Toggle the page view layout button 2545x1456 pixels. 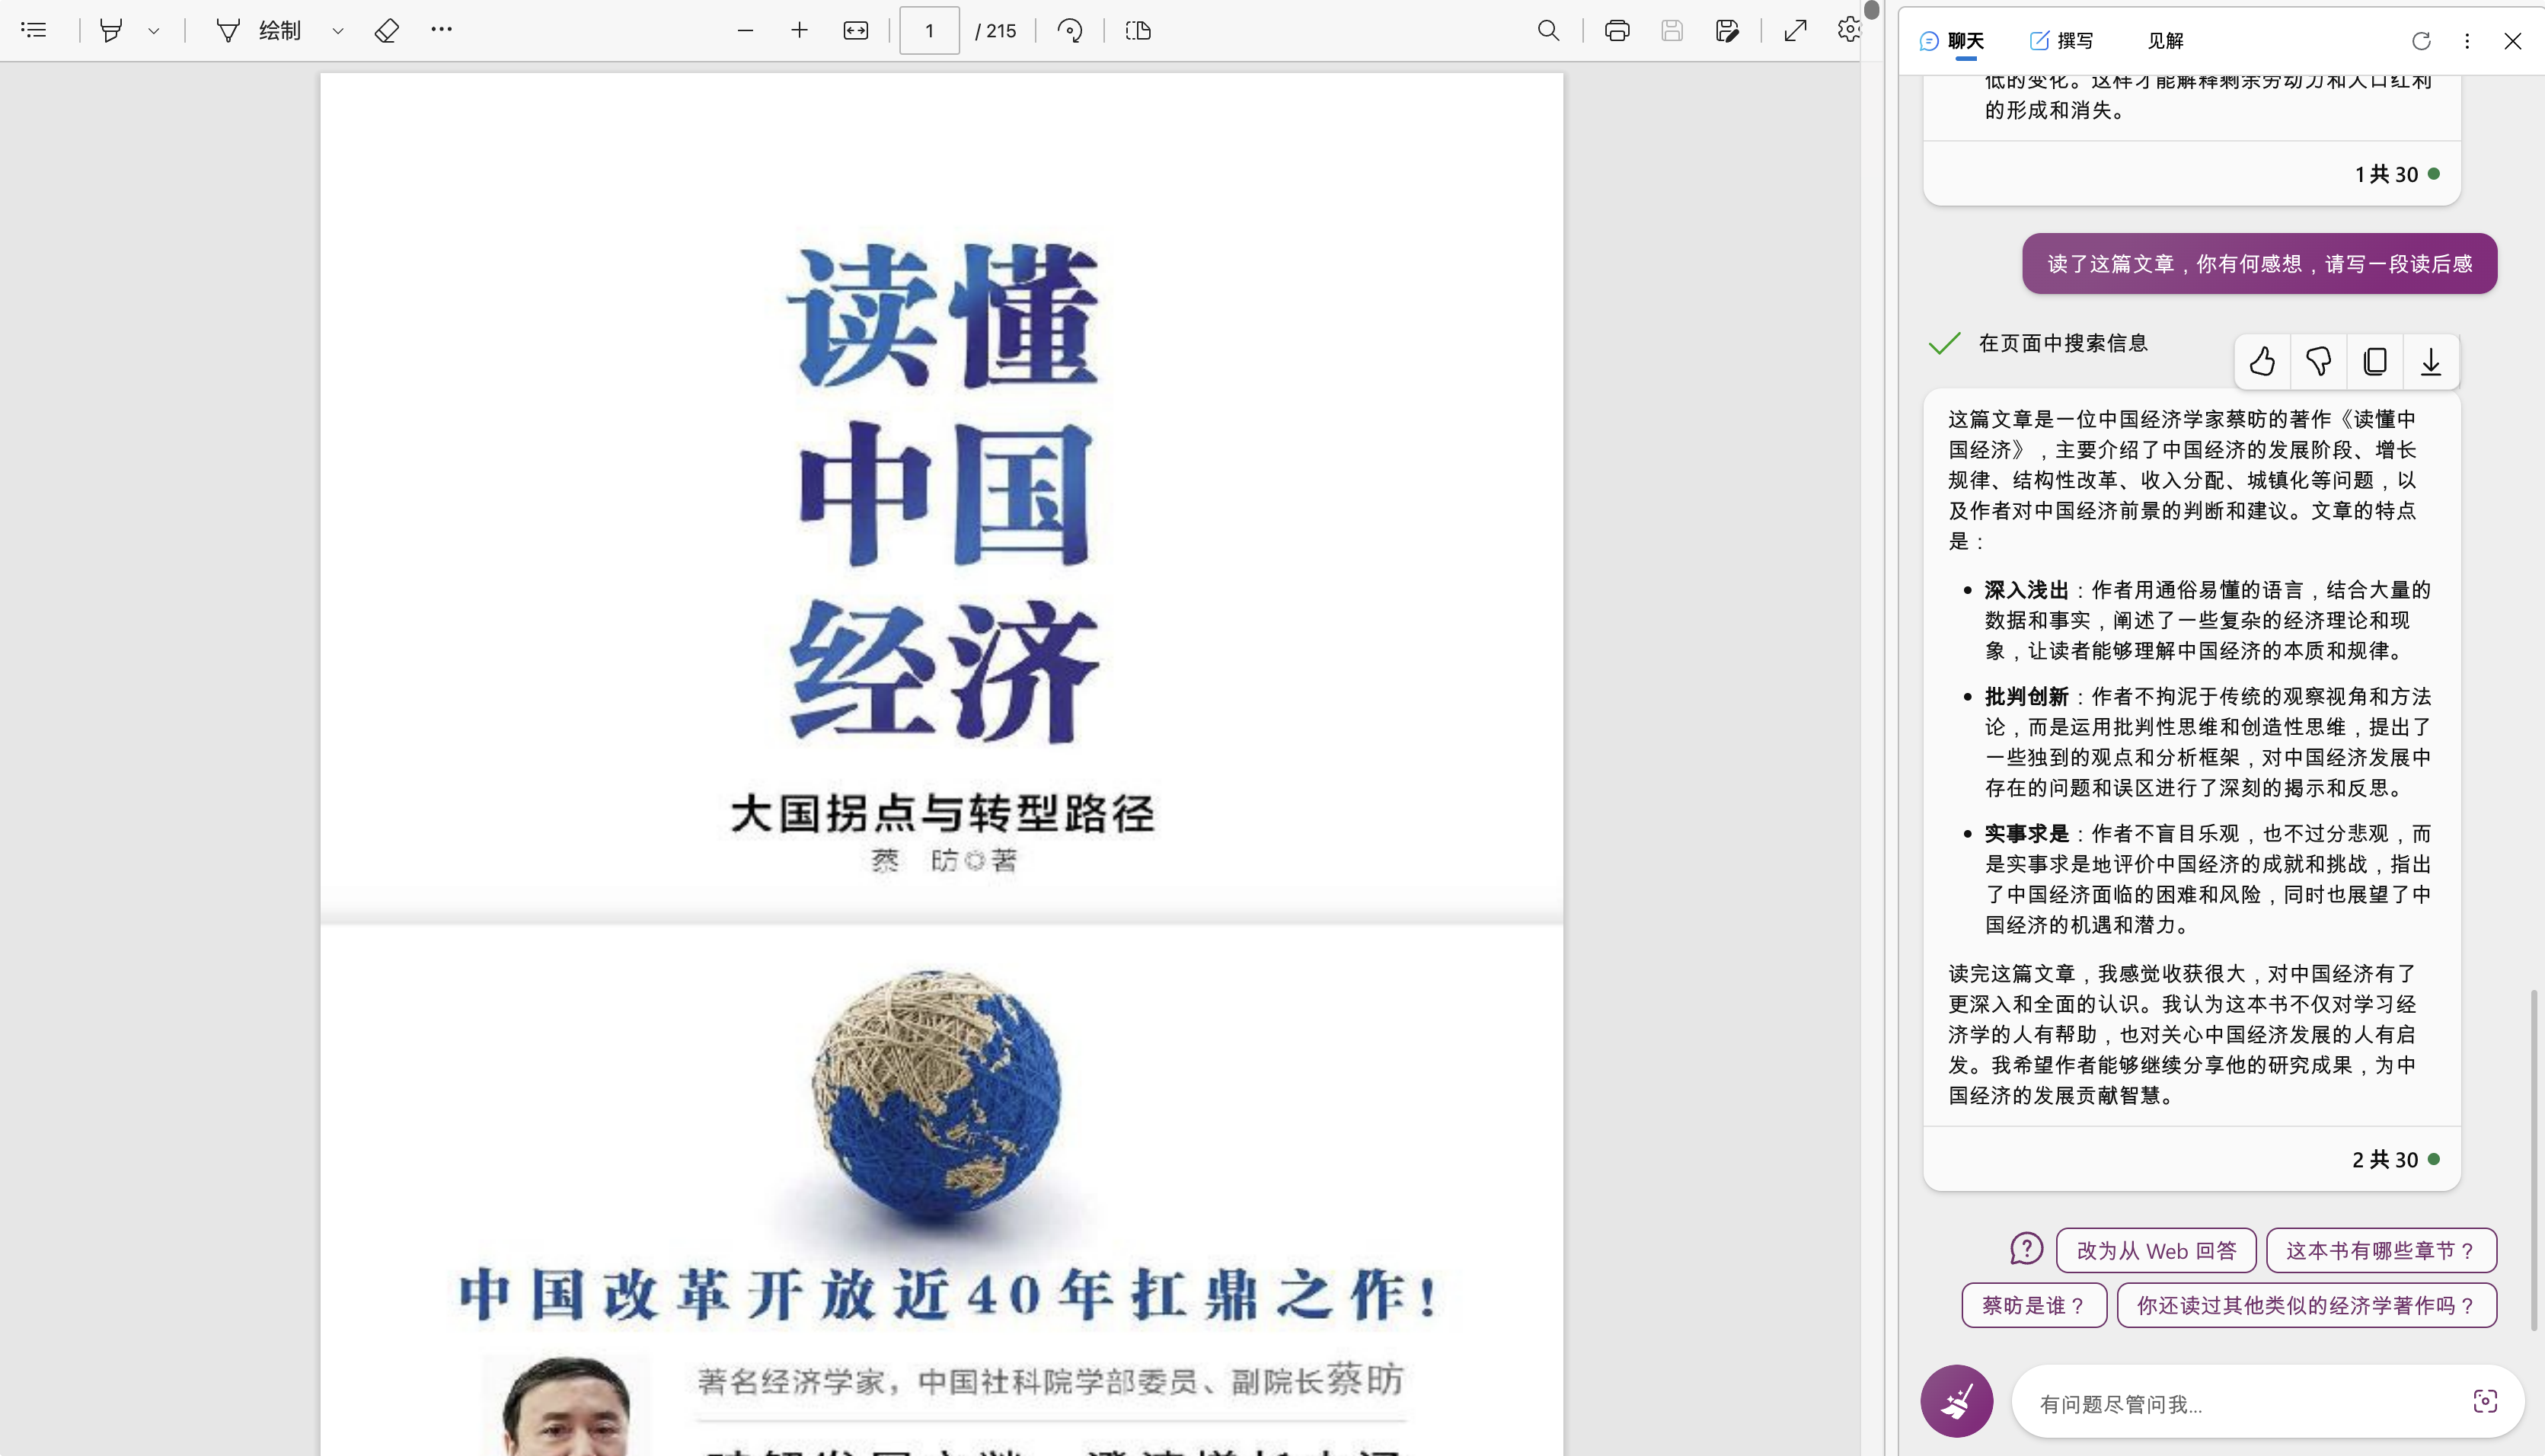(1138, 30)
